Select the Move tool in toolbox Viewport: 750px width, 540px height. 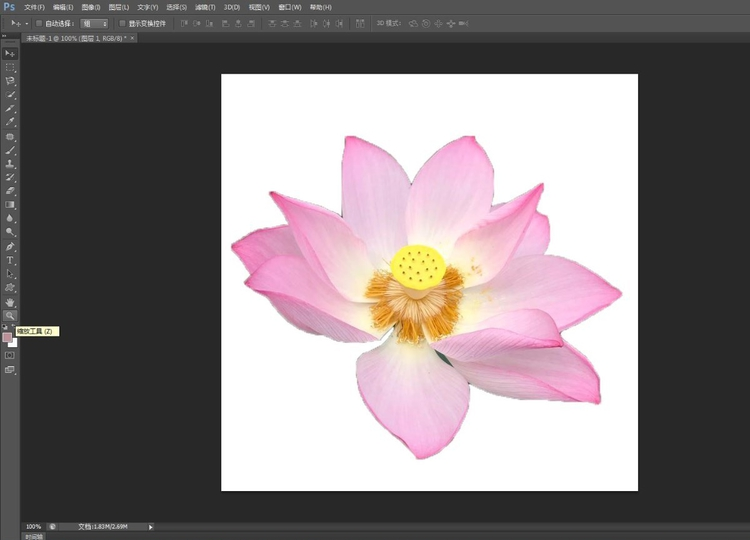click(x=10, y=53)
